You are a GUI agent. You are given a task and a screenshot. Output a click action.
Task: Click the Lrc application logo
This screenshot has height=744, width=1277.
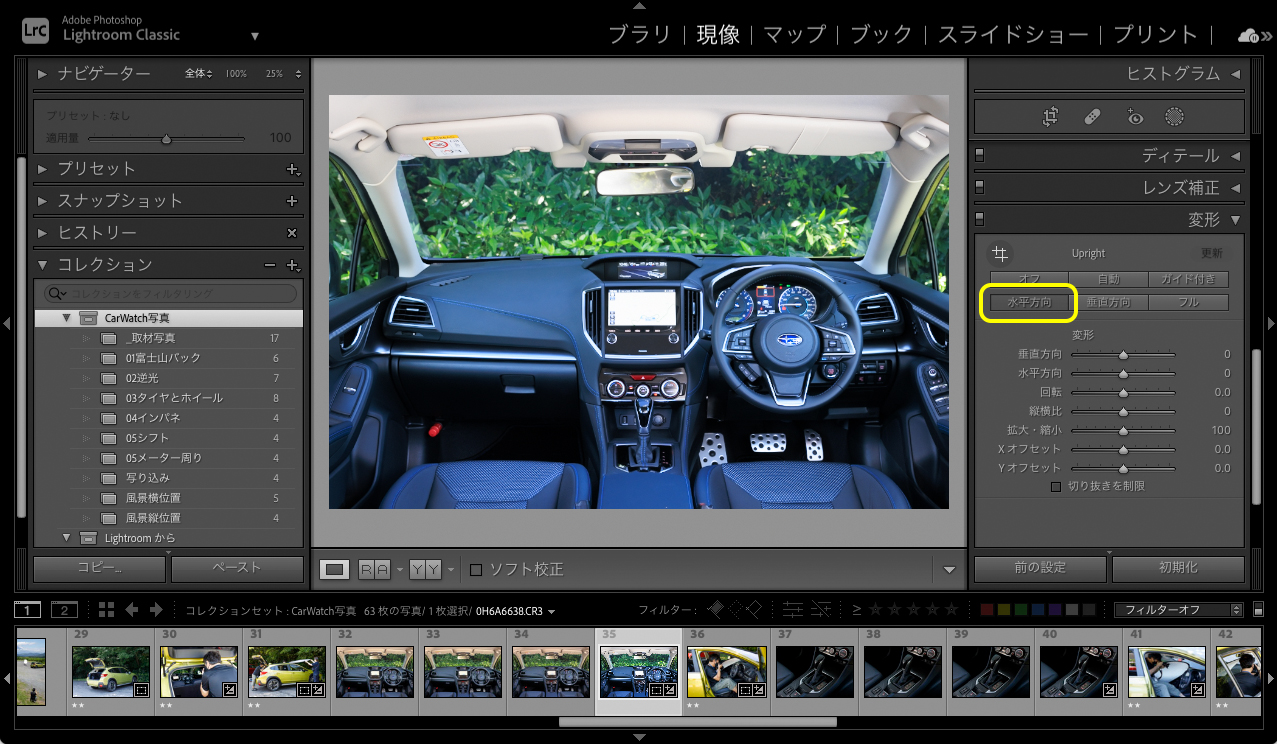point(35,29)
